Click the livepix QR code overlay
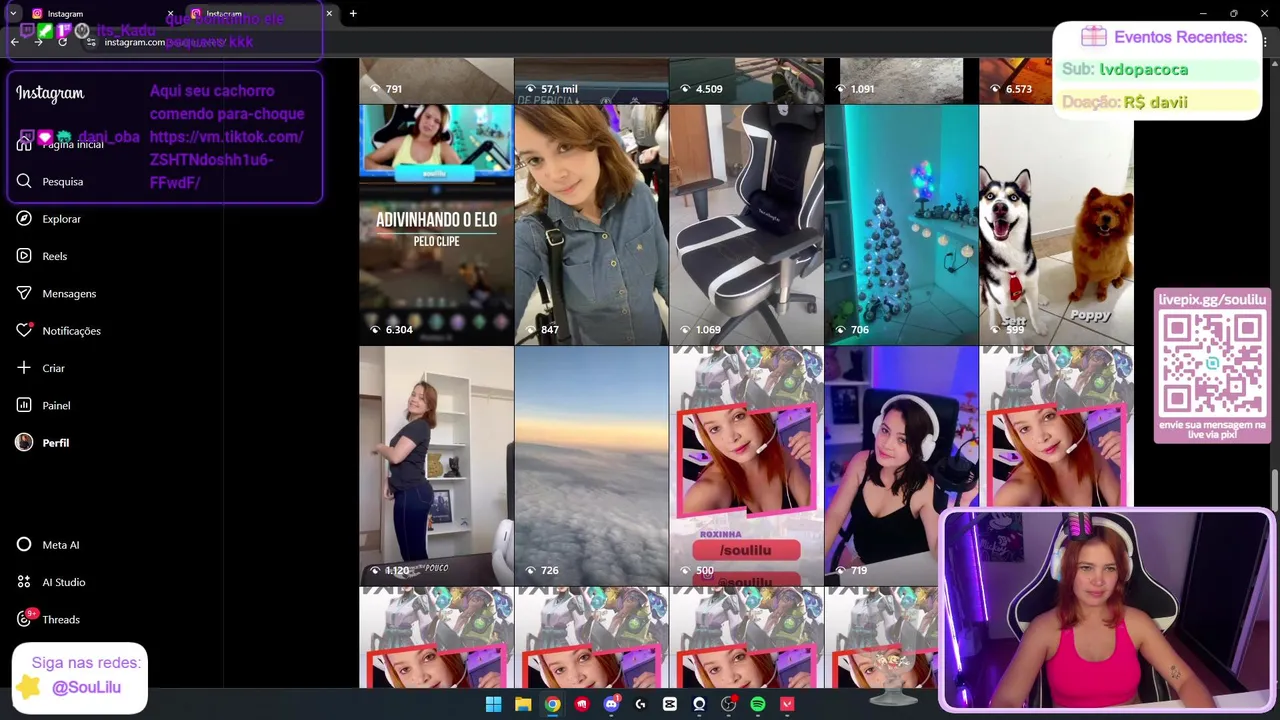The height and width of the screenshot is (720, 1280). [x=1212, y=363]
